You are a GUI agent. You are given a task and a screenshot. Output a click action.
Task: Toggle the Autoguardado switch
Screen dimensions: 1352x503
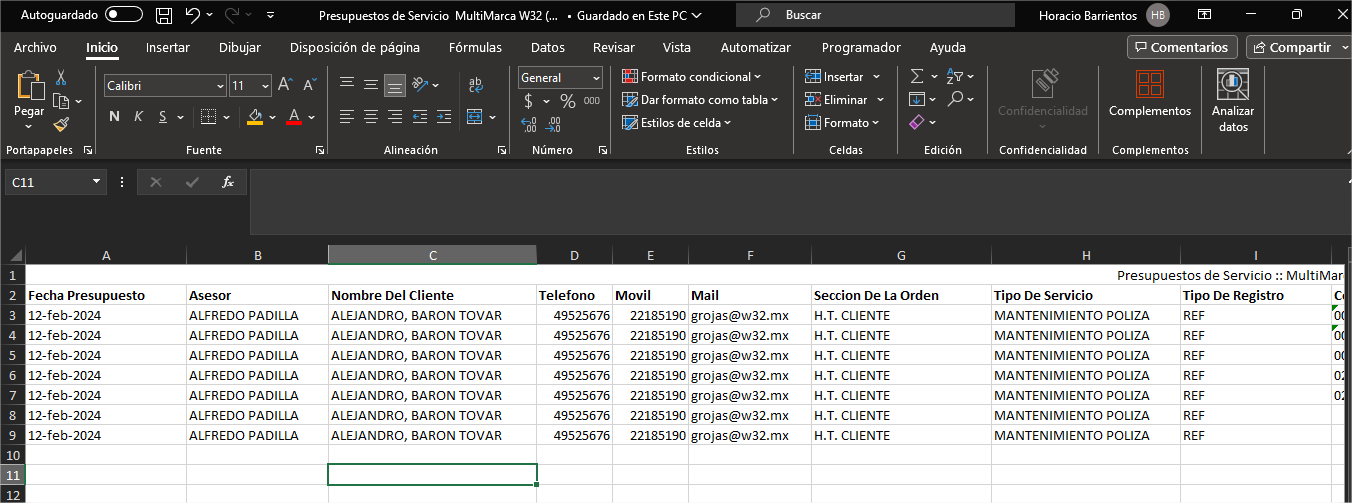pyautogui.click(x=124, y=15)
